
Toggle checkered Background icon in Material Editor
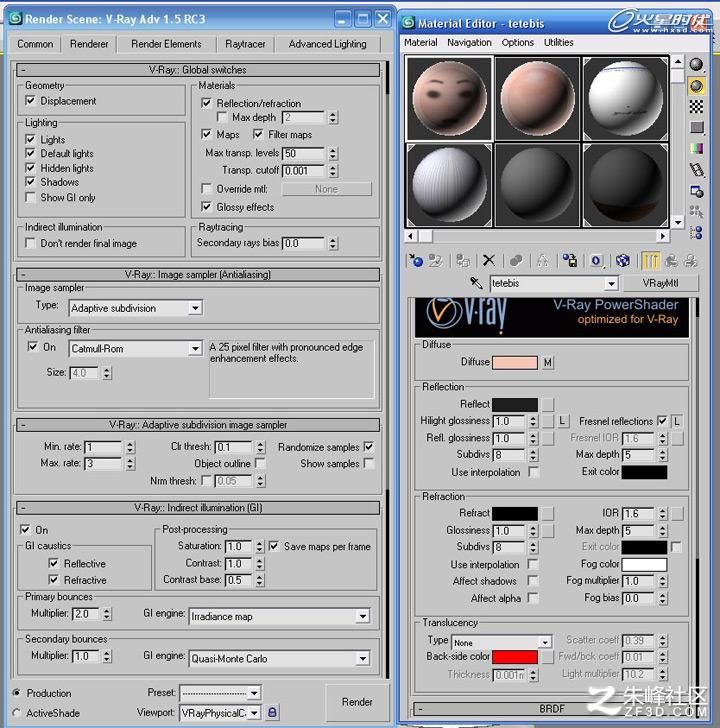696,107
